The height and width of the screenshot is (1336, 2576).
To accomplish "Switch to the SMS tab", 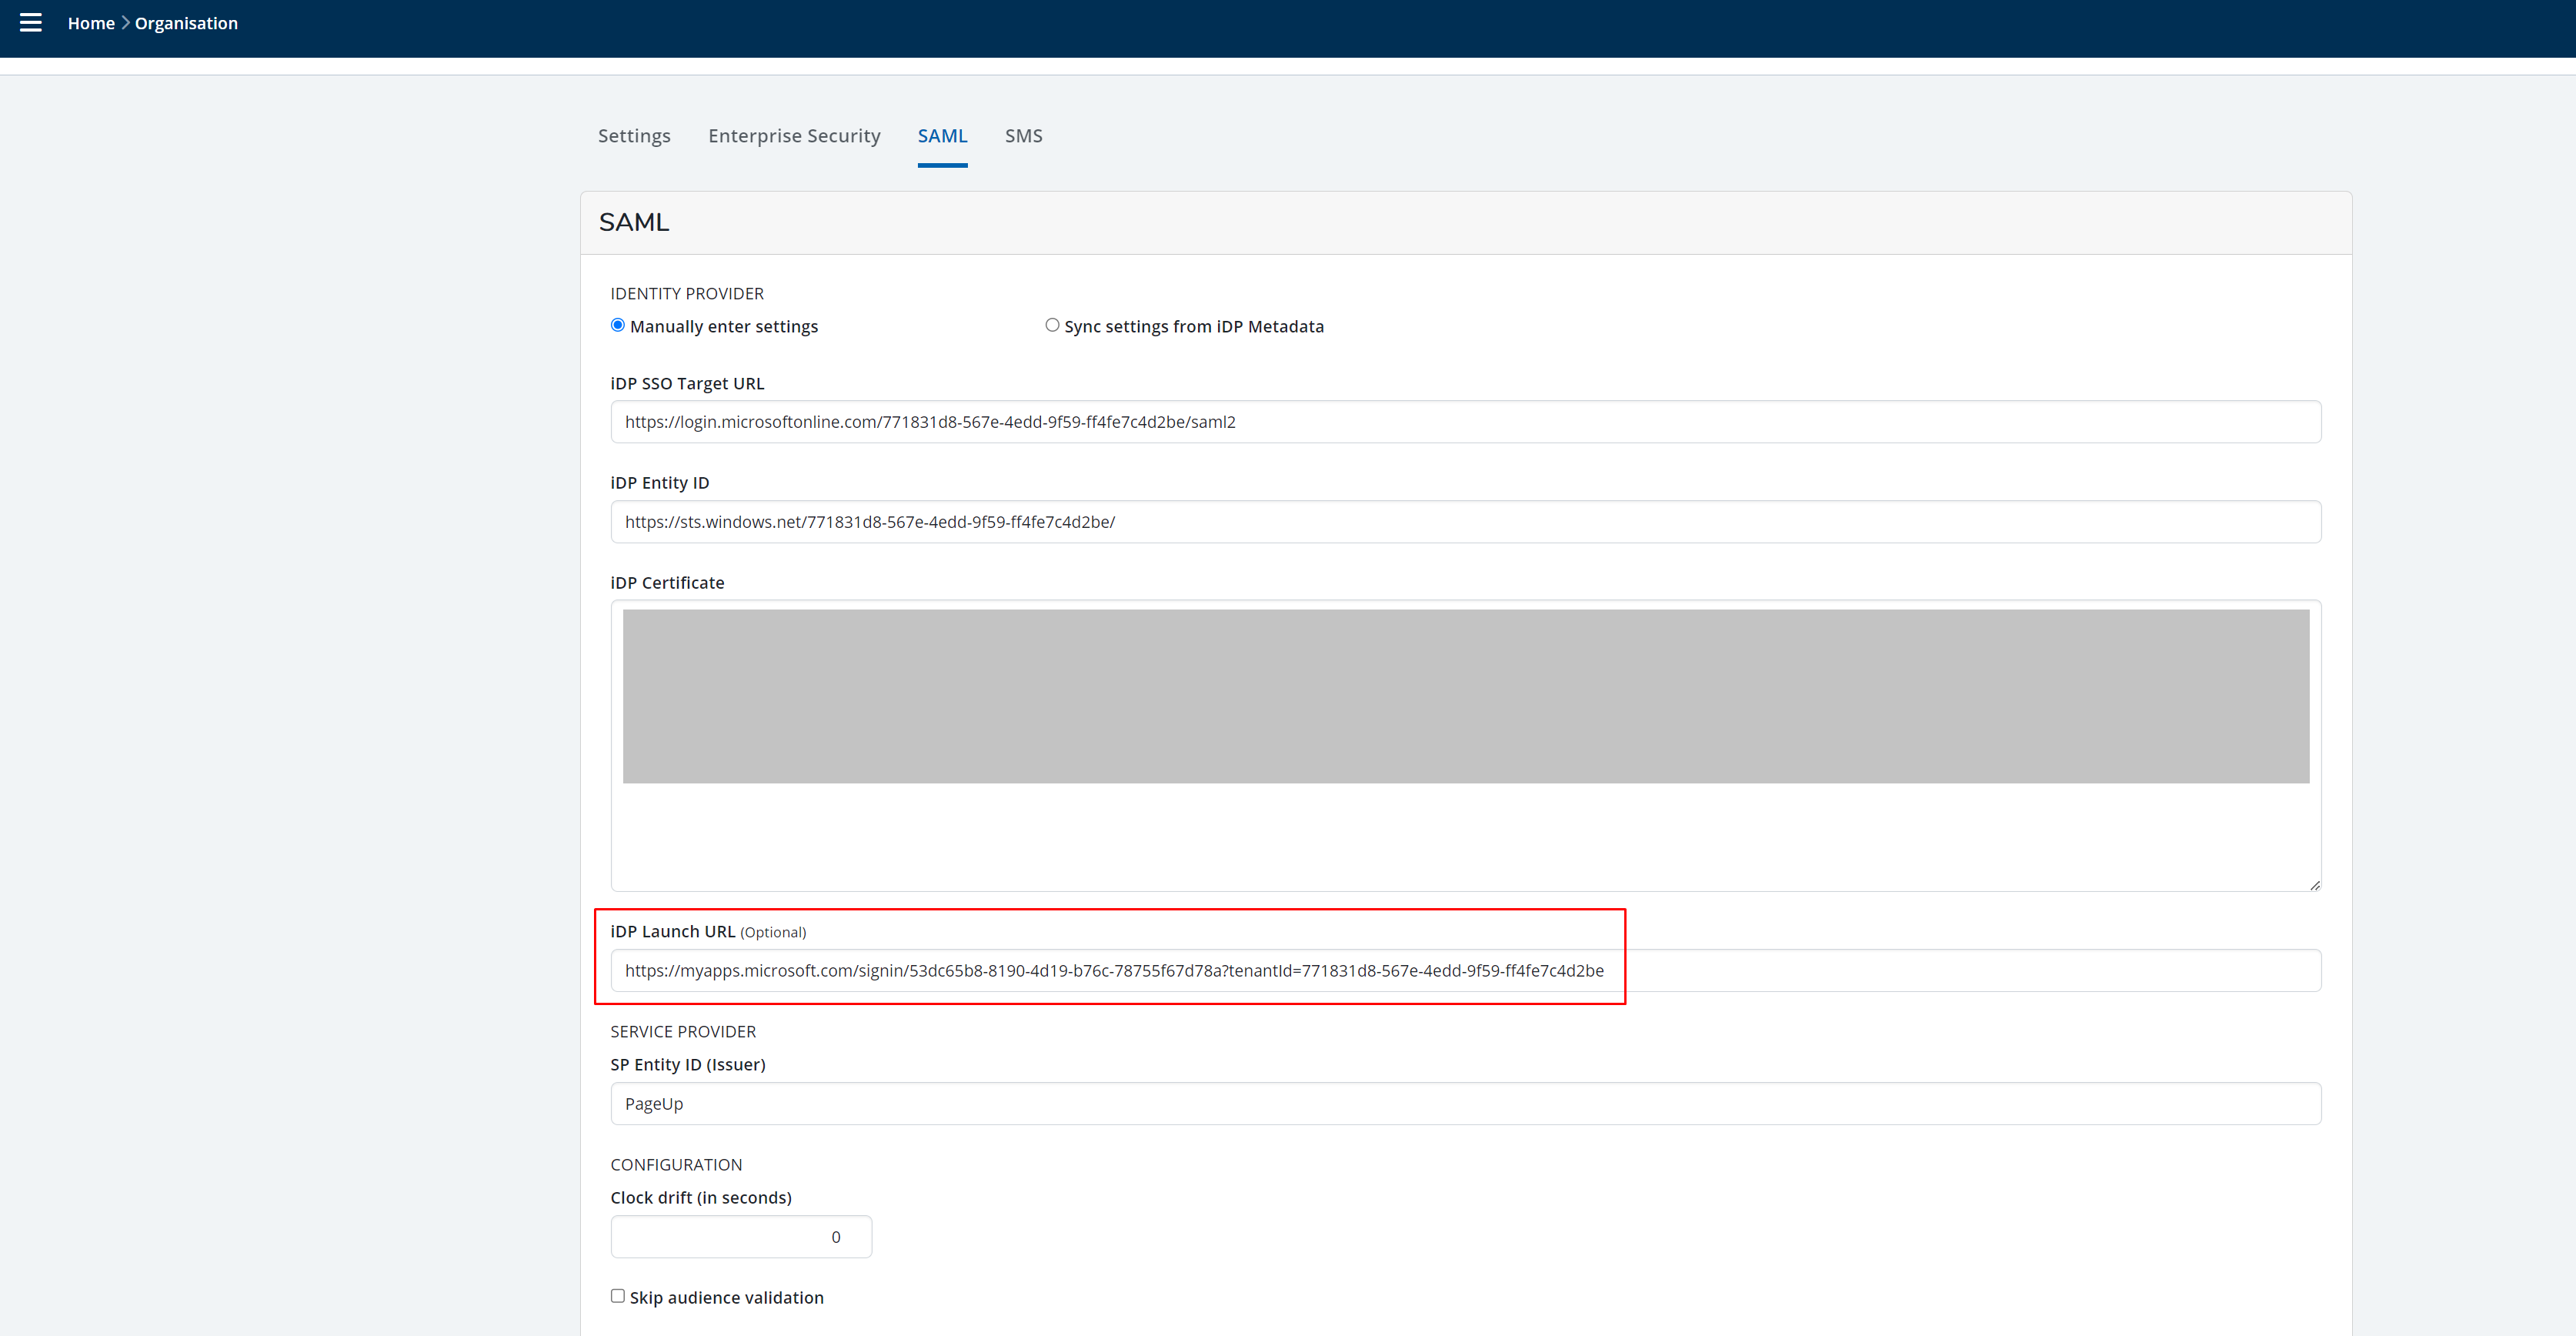I will tap(1023, 136).
